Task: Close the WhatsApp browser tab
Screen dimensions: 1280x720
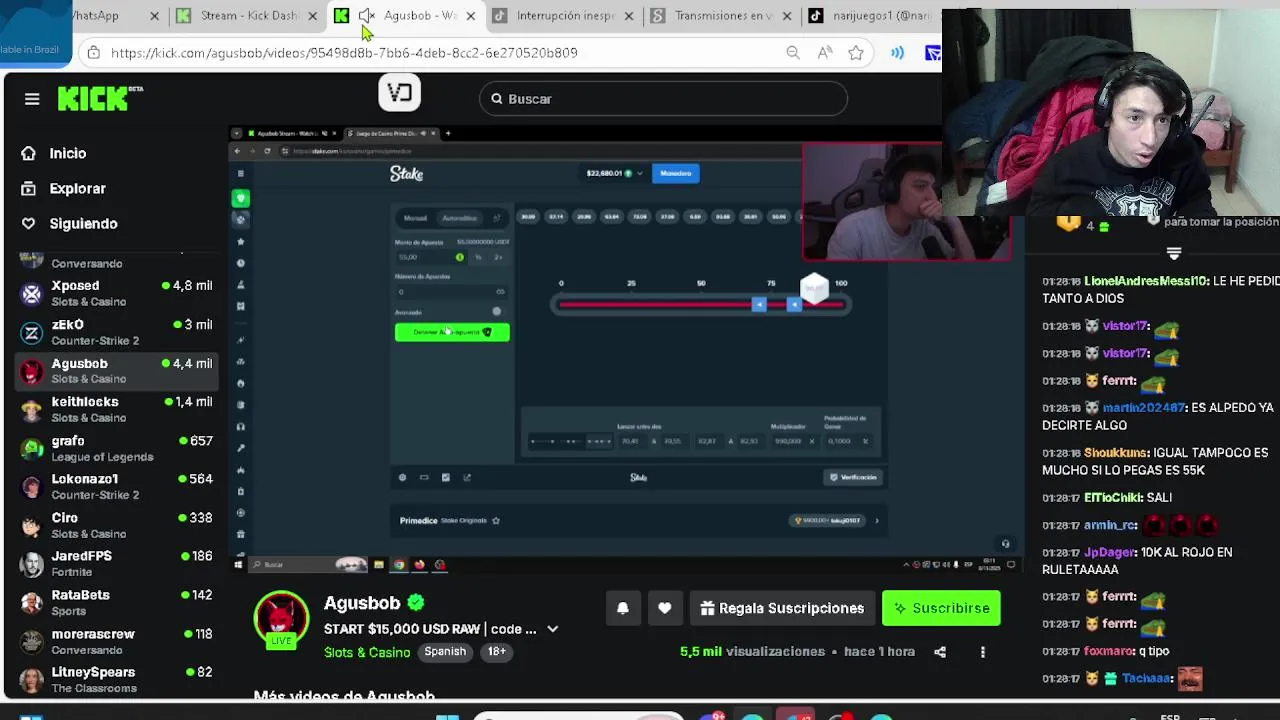Action: (154, 16)
